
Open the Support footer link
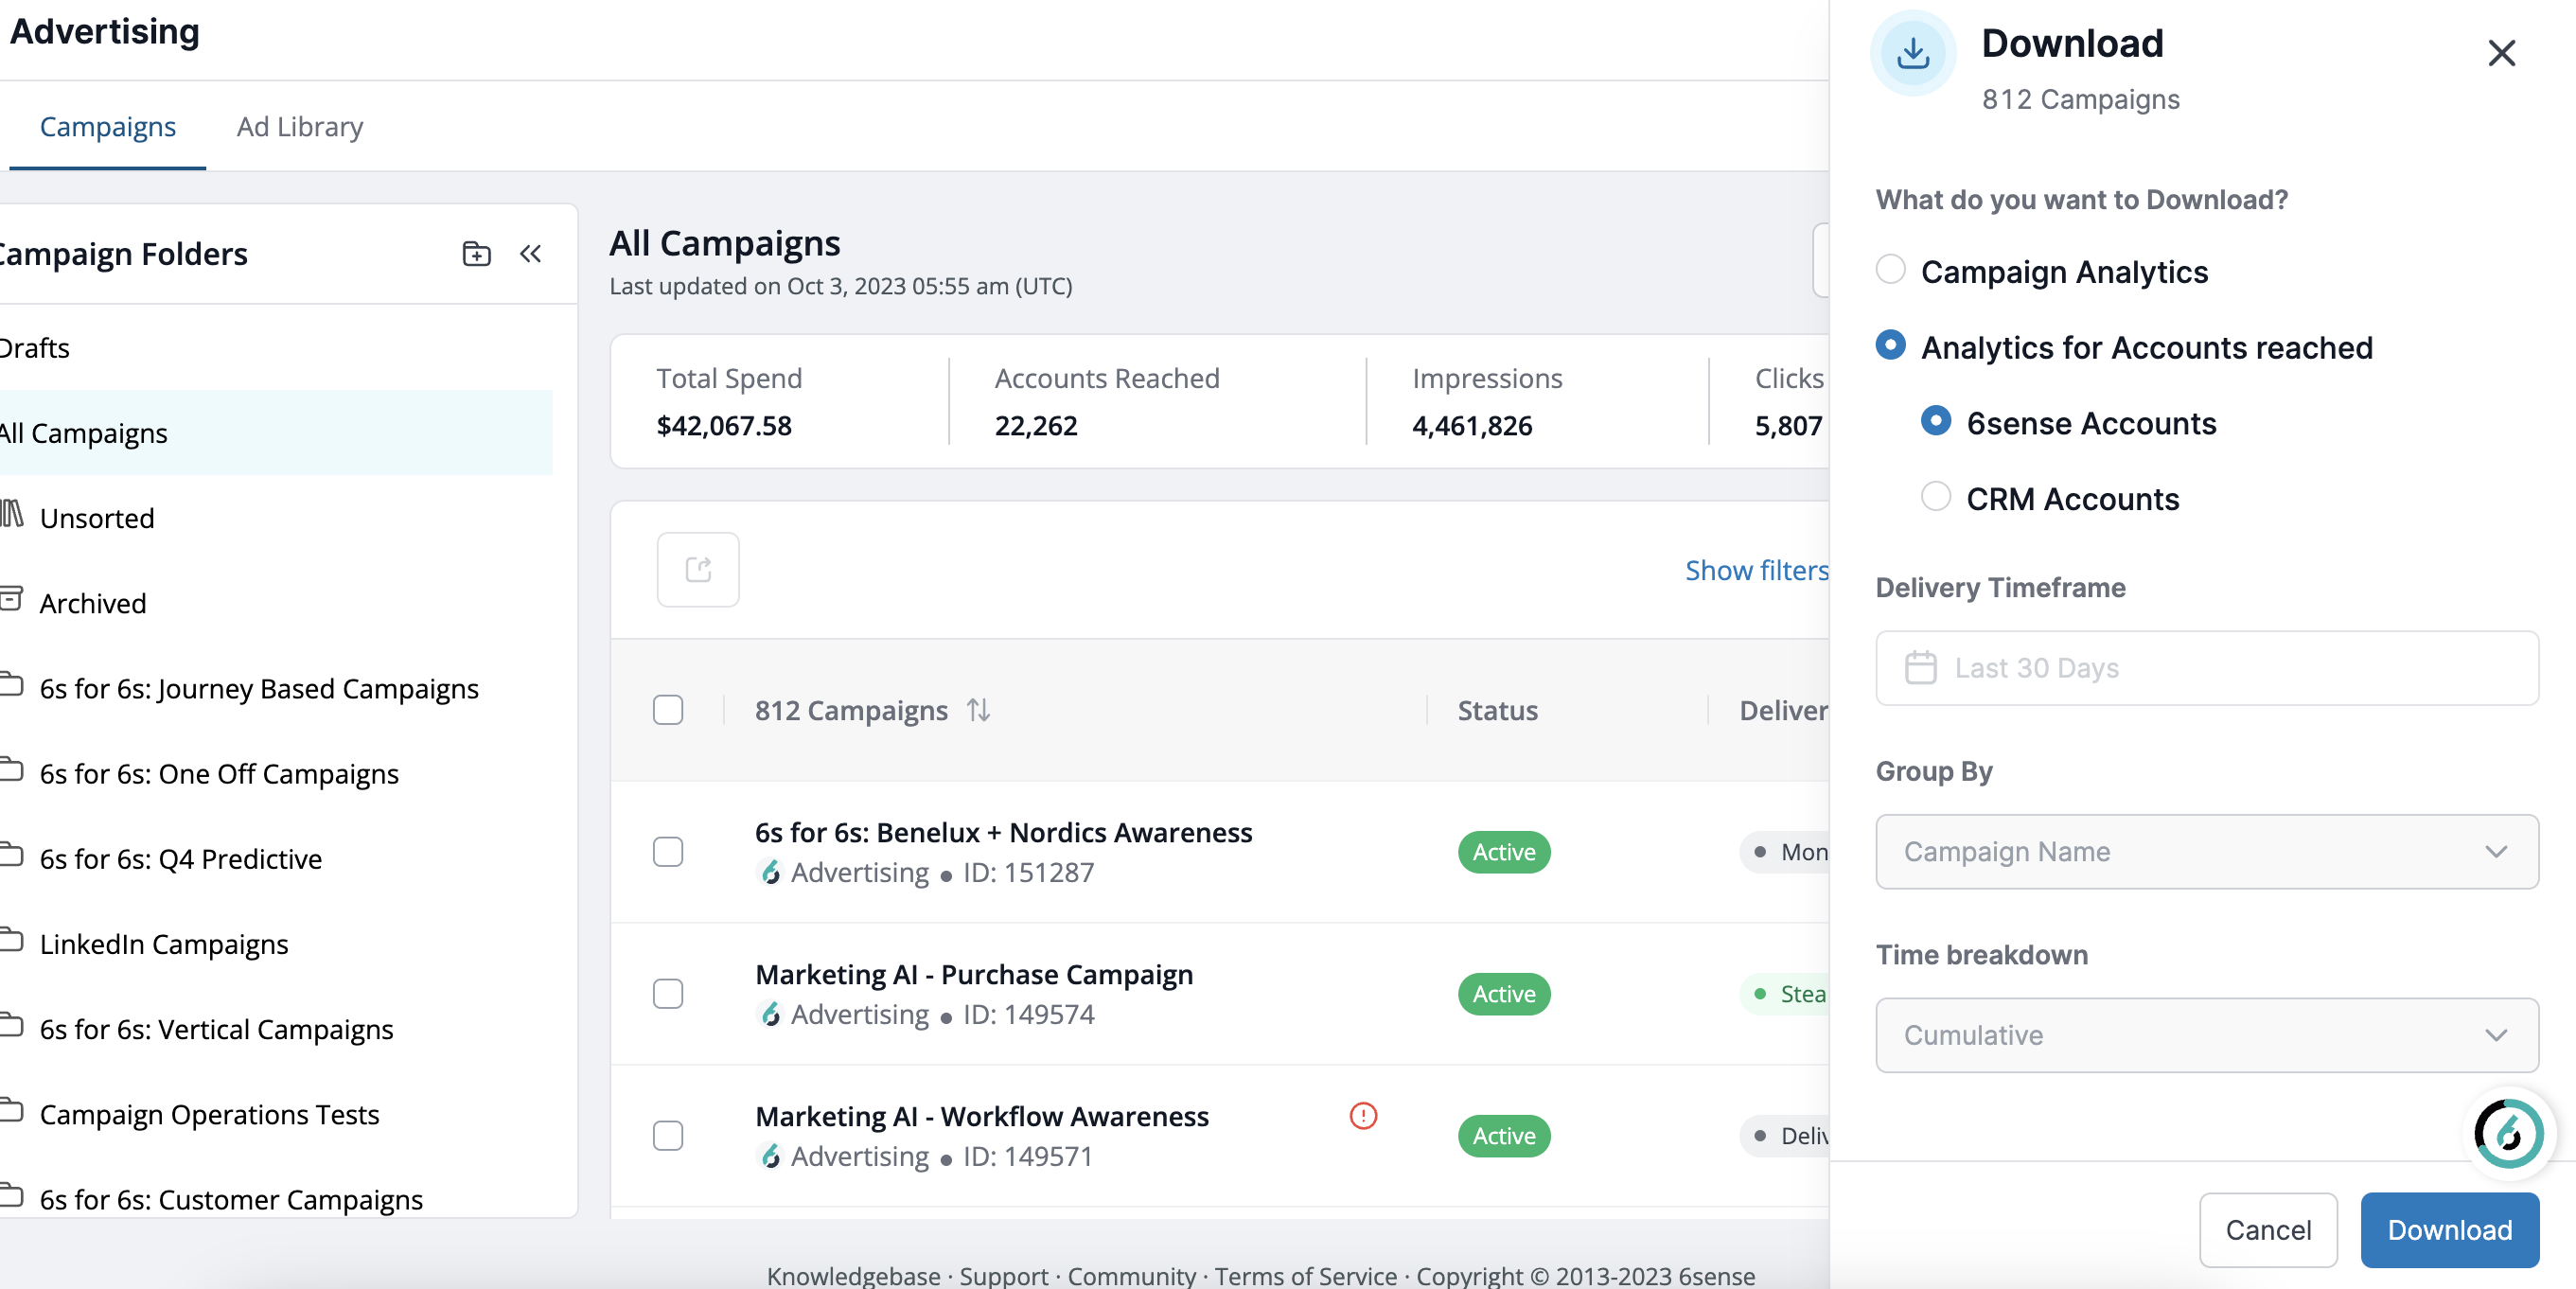[1004, 1276]
